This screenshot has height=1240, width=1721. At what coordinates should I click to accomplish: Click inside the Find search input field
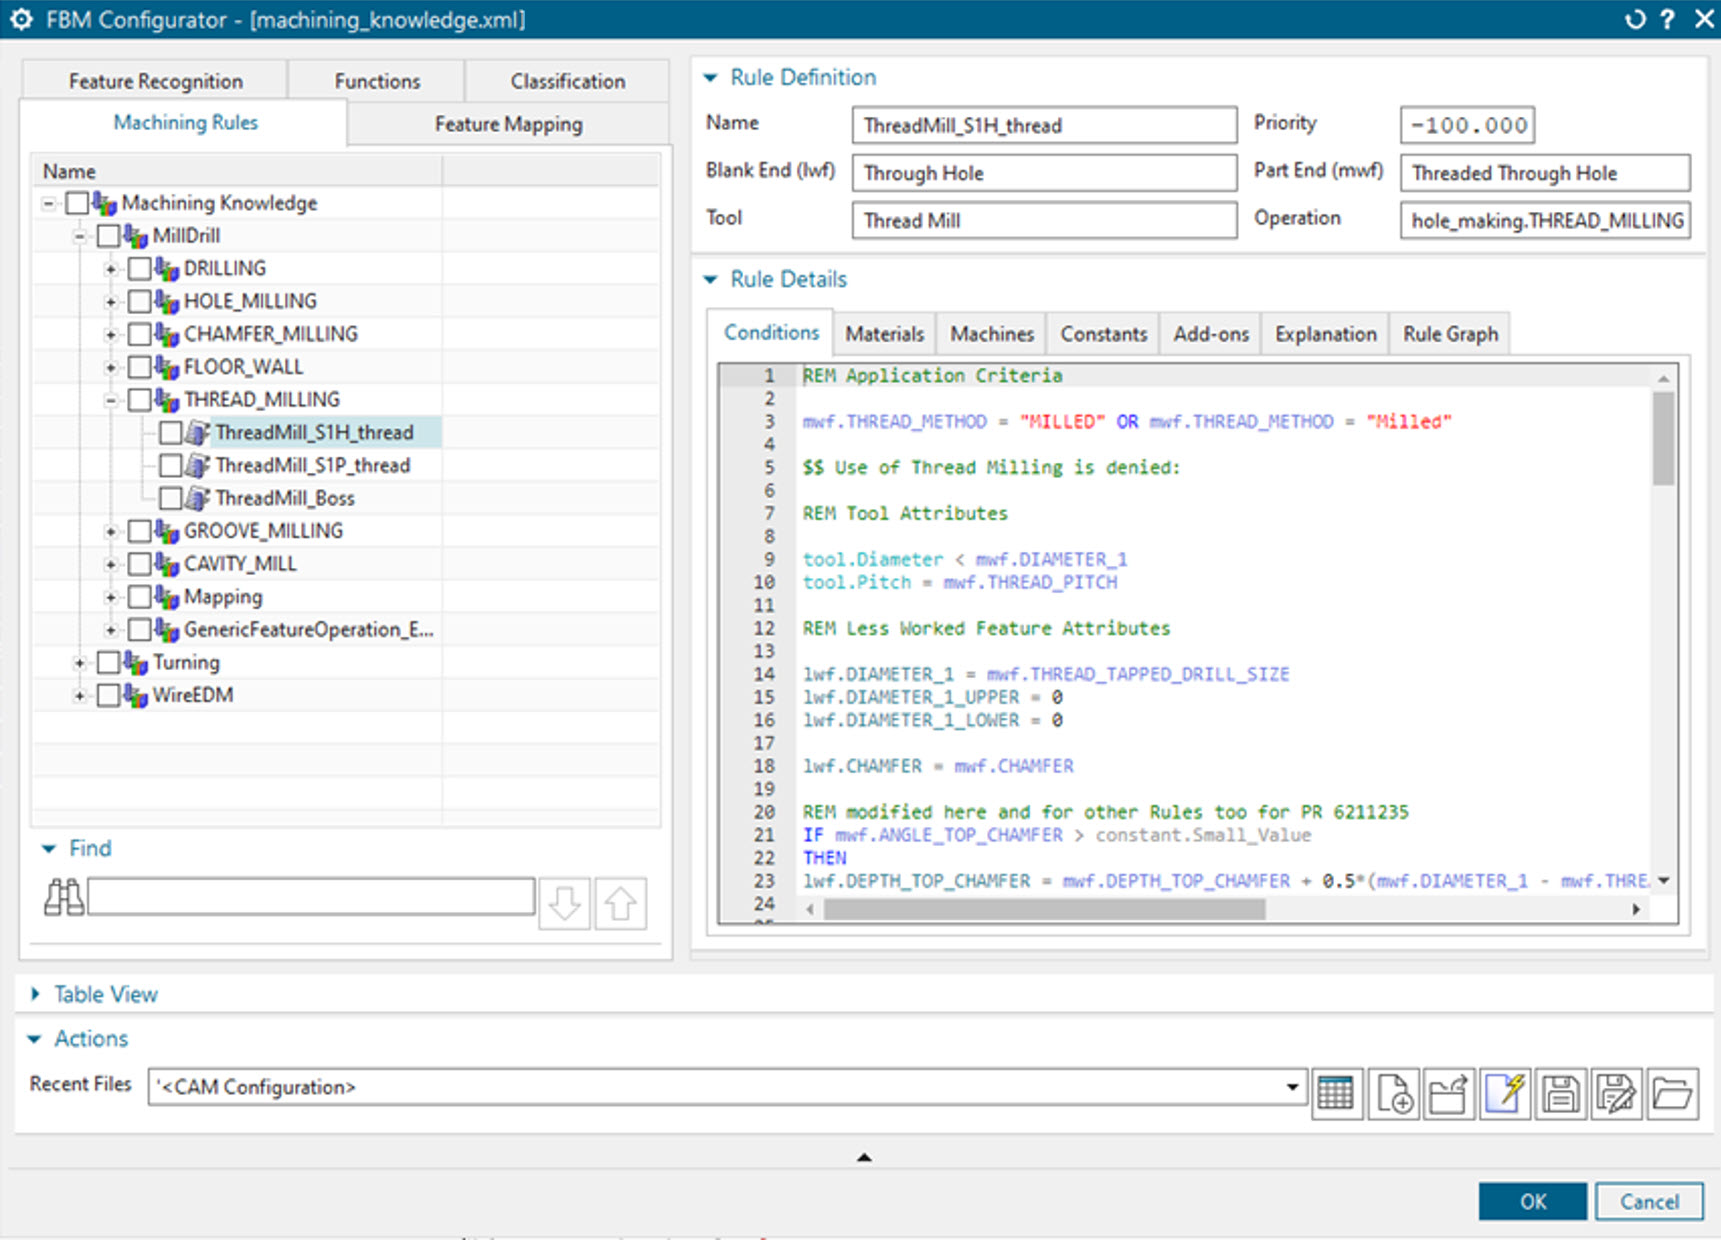[x=310, y=897]
